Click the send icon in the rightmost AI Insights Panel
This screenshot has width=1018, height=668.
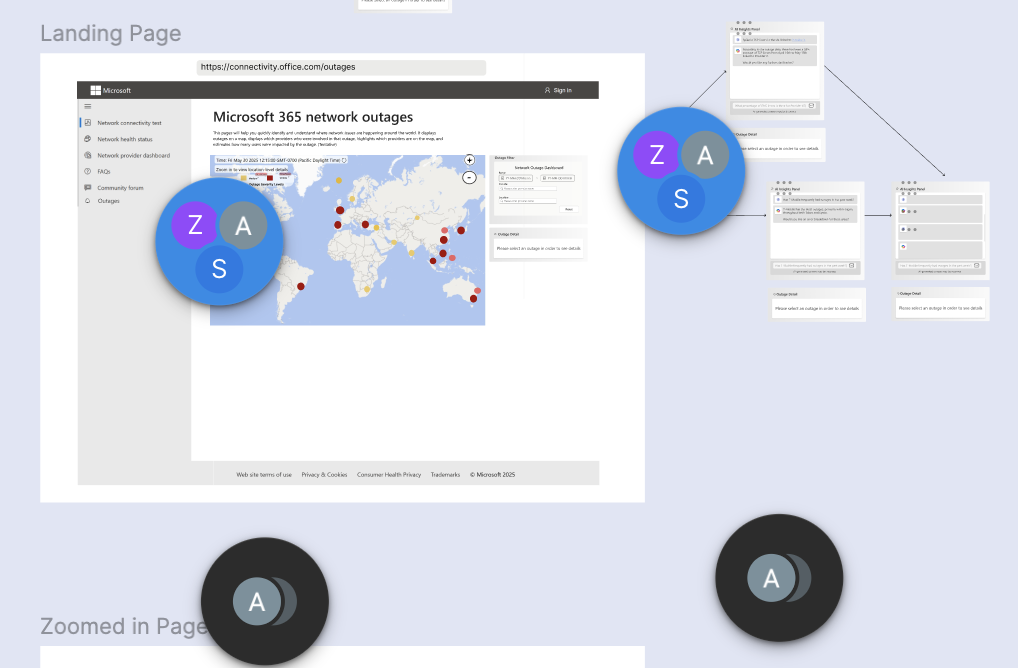[x=977, y=266]
